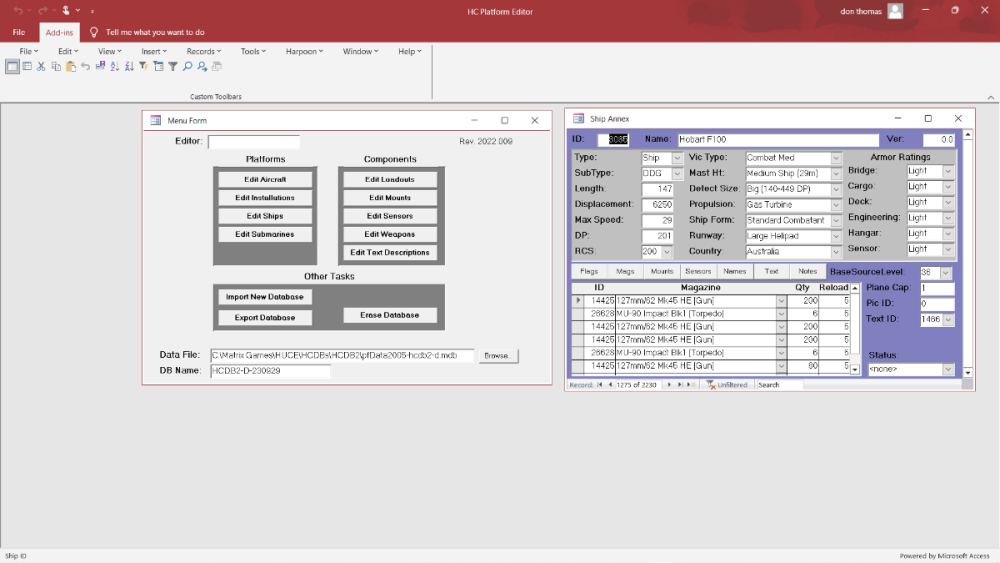The image size is (1000, 563).
Task: Open the Hangar armor rating dropdown
Action: pos(948,233)
